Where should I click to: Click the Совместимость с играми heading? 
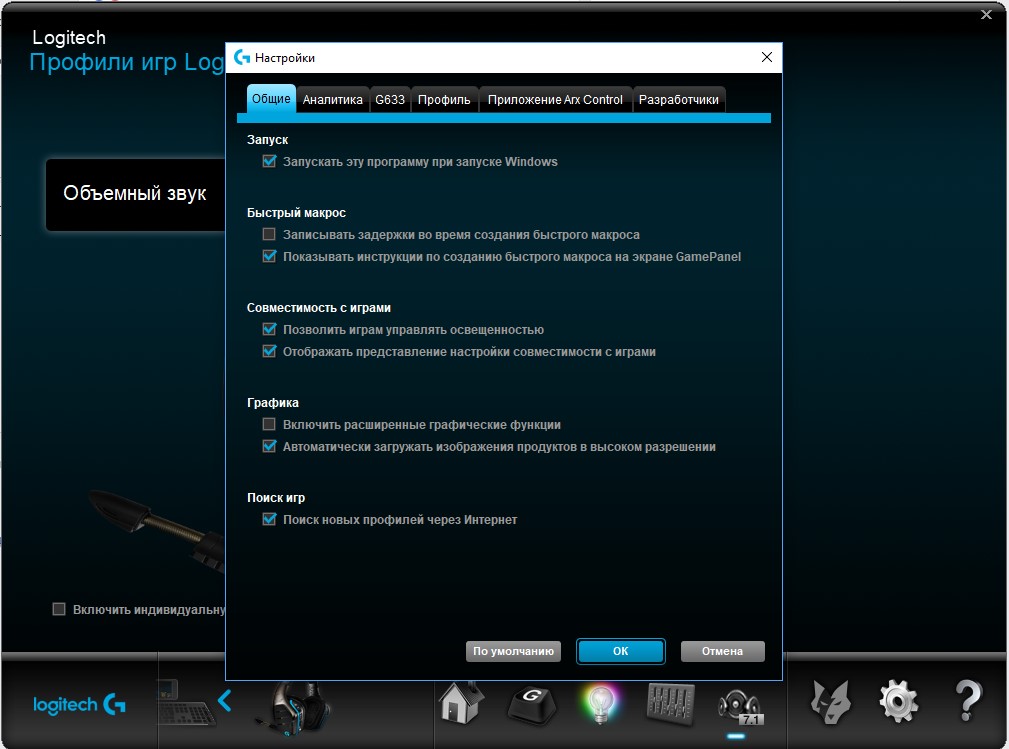[319, 308]
